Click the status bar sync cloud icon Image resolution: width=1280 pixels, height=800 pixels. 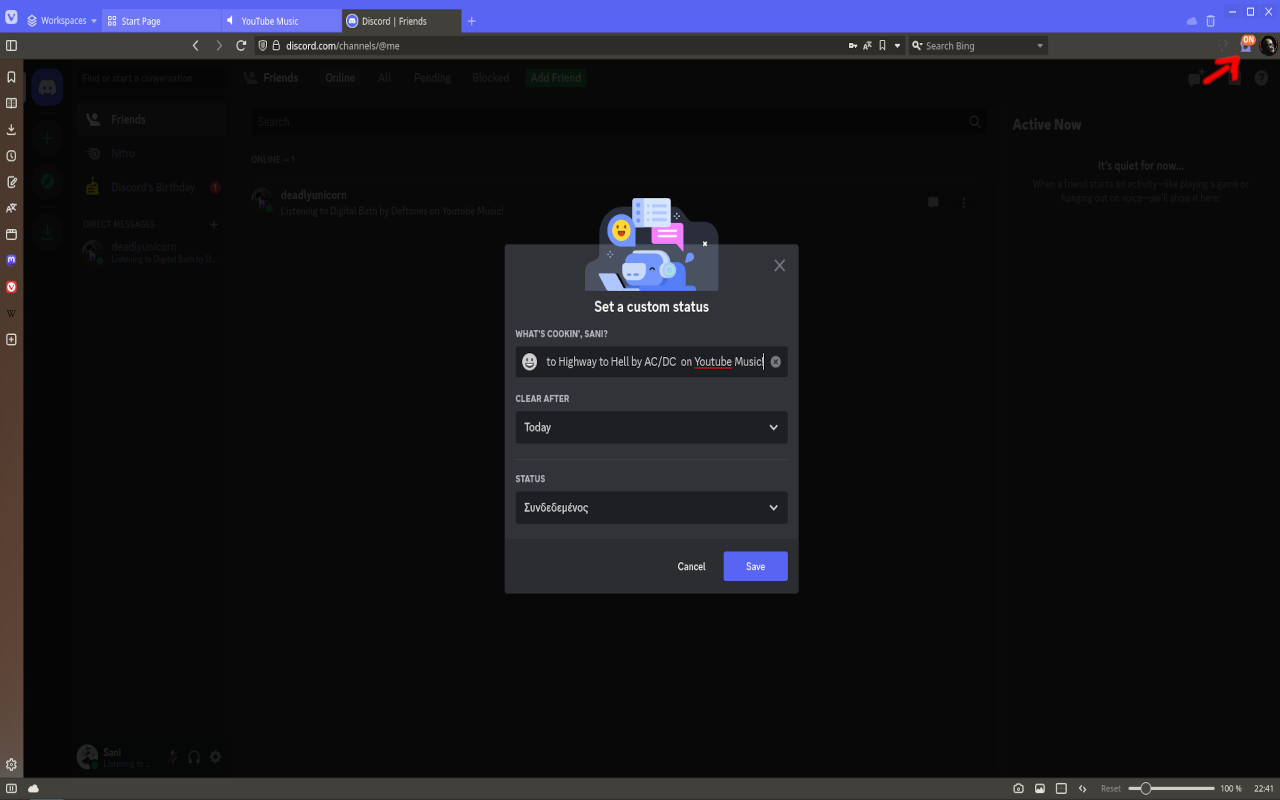33,788
